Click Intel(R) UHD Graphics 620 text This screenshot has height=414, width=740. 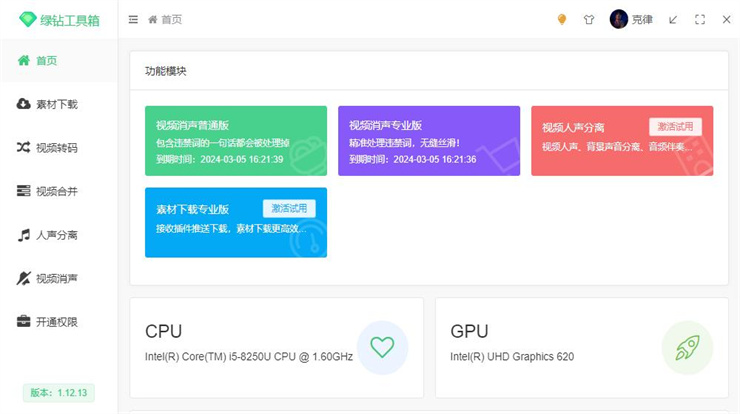pos(512,356)
